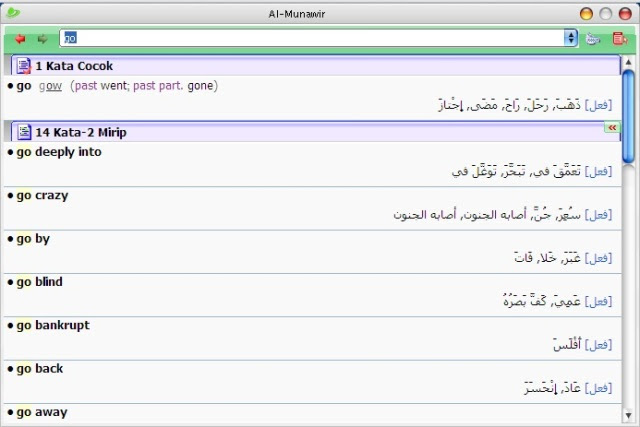Click the scrollbar up arrow

(628, 62)
